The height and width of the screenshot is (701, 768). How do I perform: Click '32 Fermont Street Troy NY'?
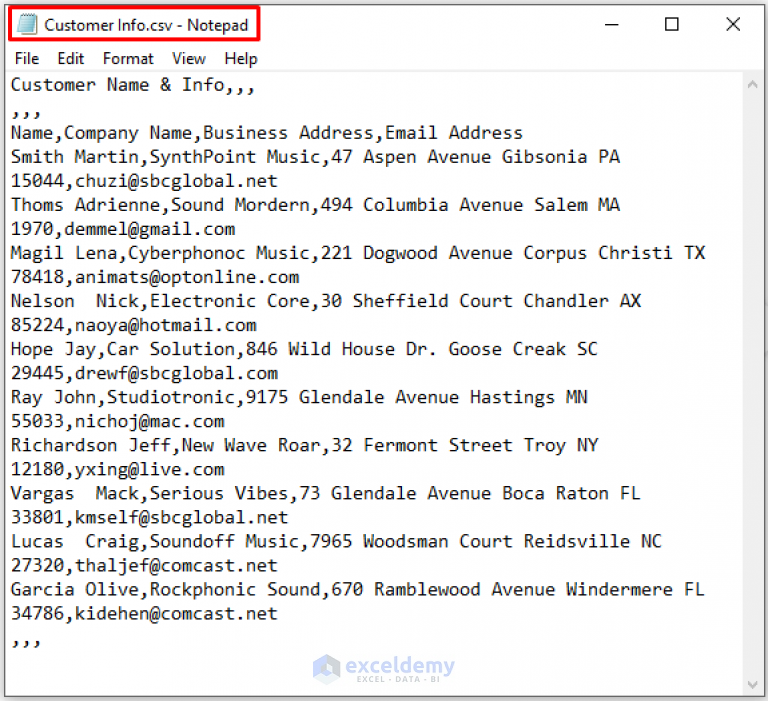pyautogui.click(x=464, y=445)
